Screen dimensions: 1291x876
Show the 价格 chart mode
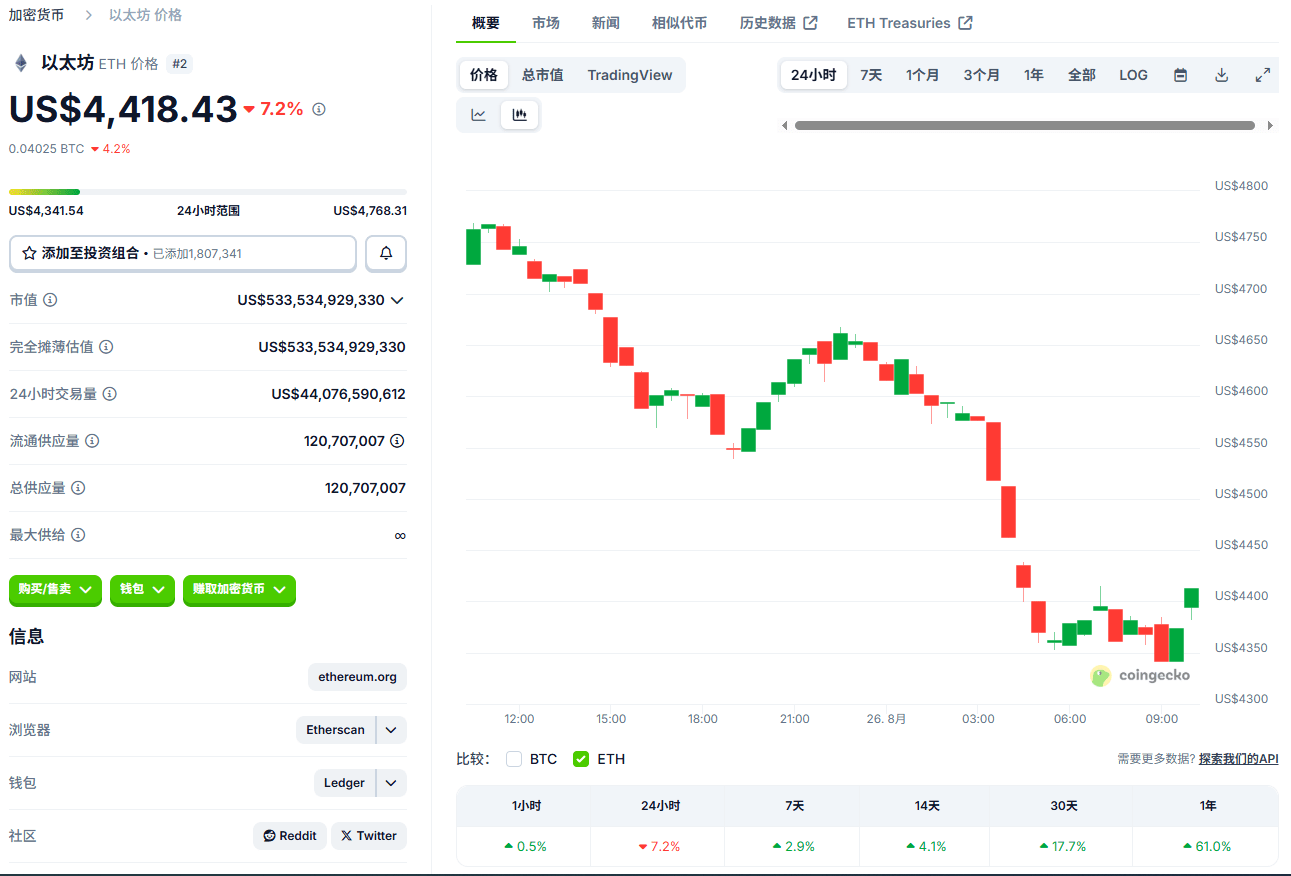tap(484, 75)
